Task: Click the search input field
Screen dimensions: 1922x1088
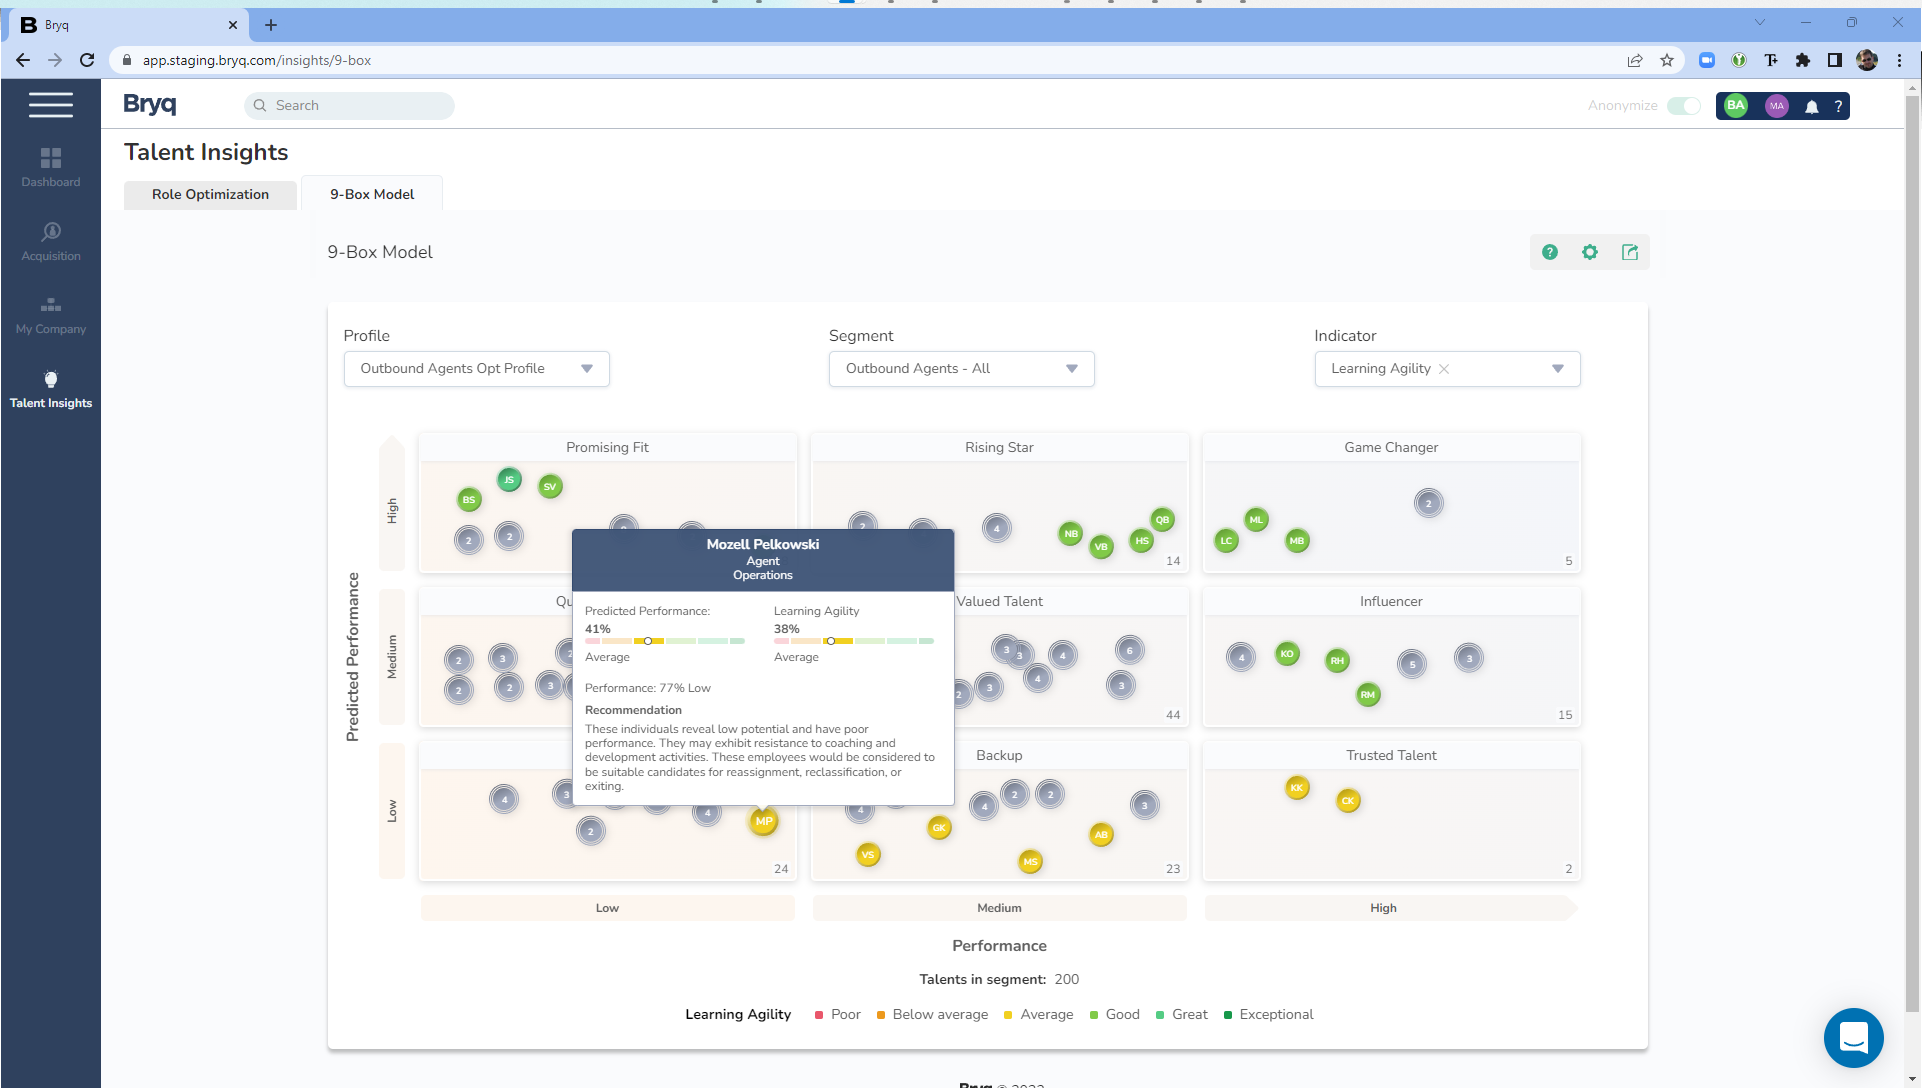Action: (350, 106)
